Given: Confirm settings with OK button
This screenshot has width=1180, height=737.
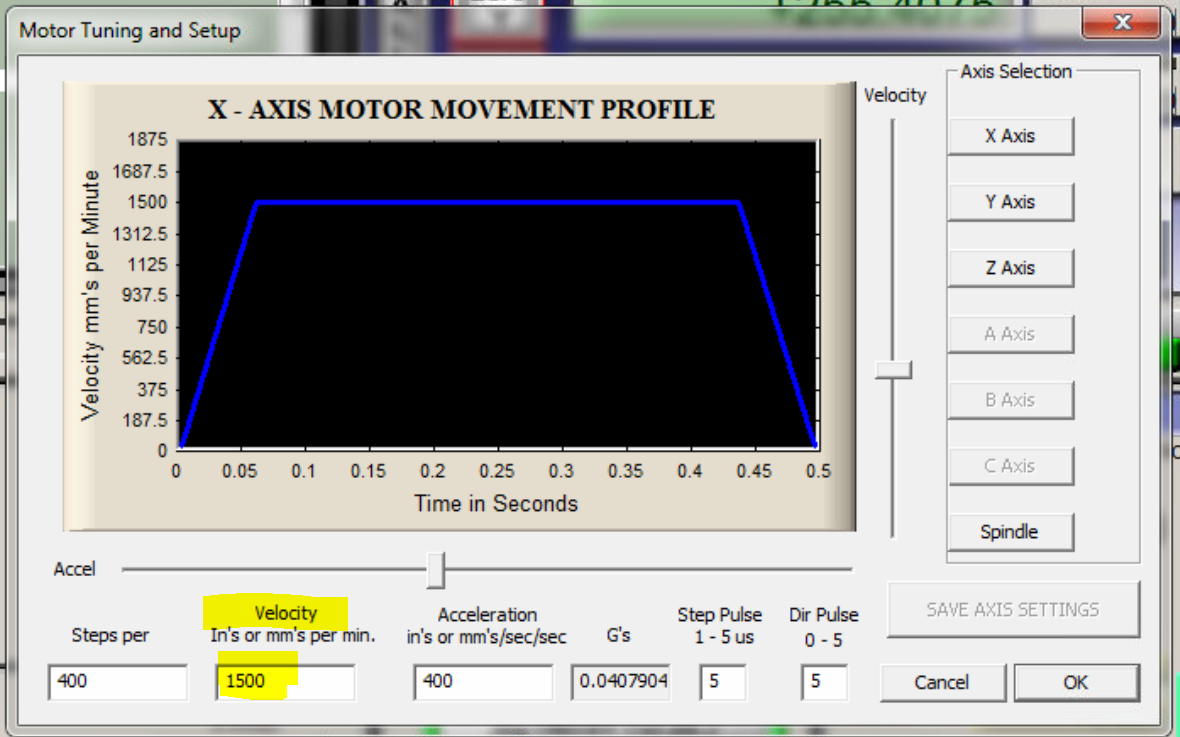Looking at the screenshot, I should (1076, 683).
